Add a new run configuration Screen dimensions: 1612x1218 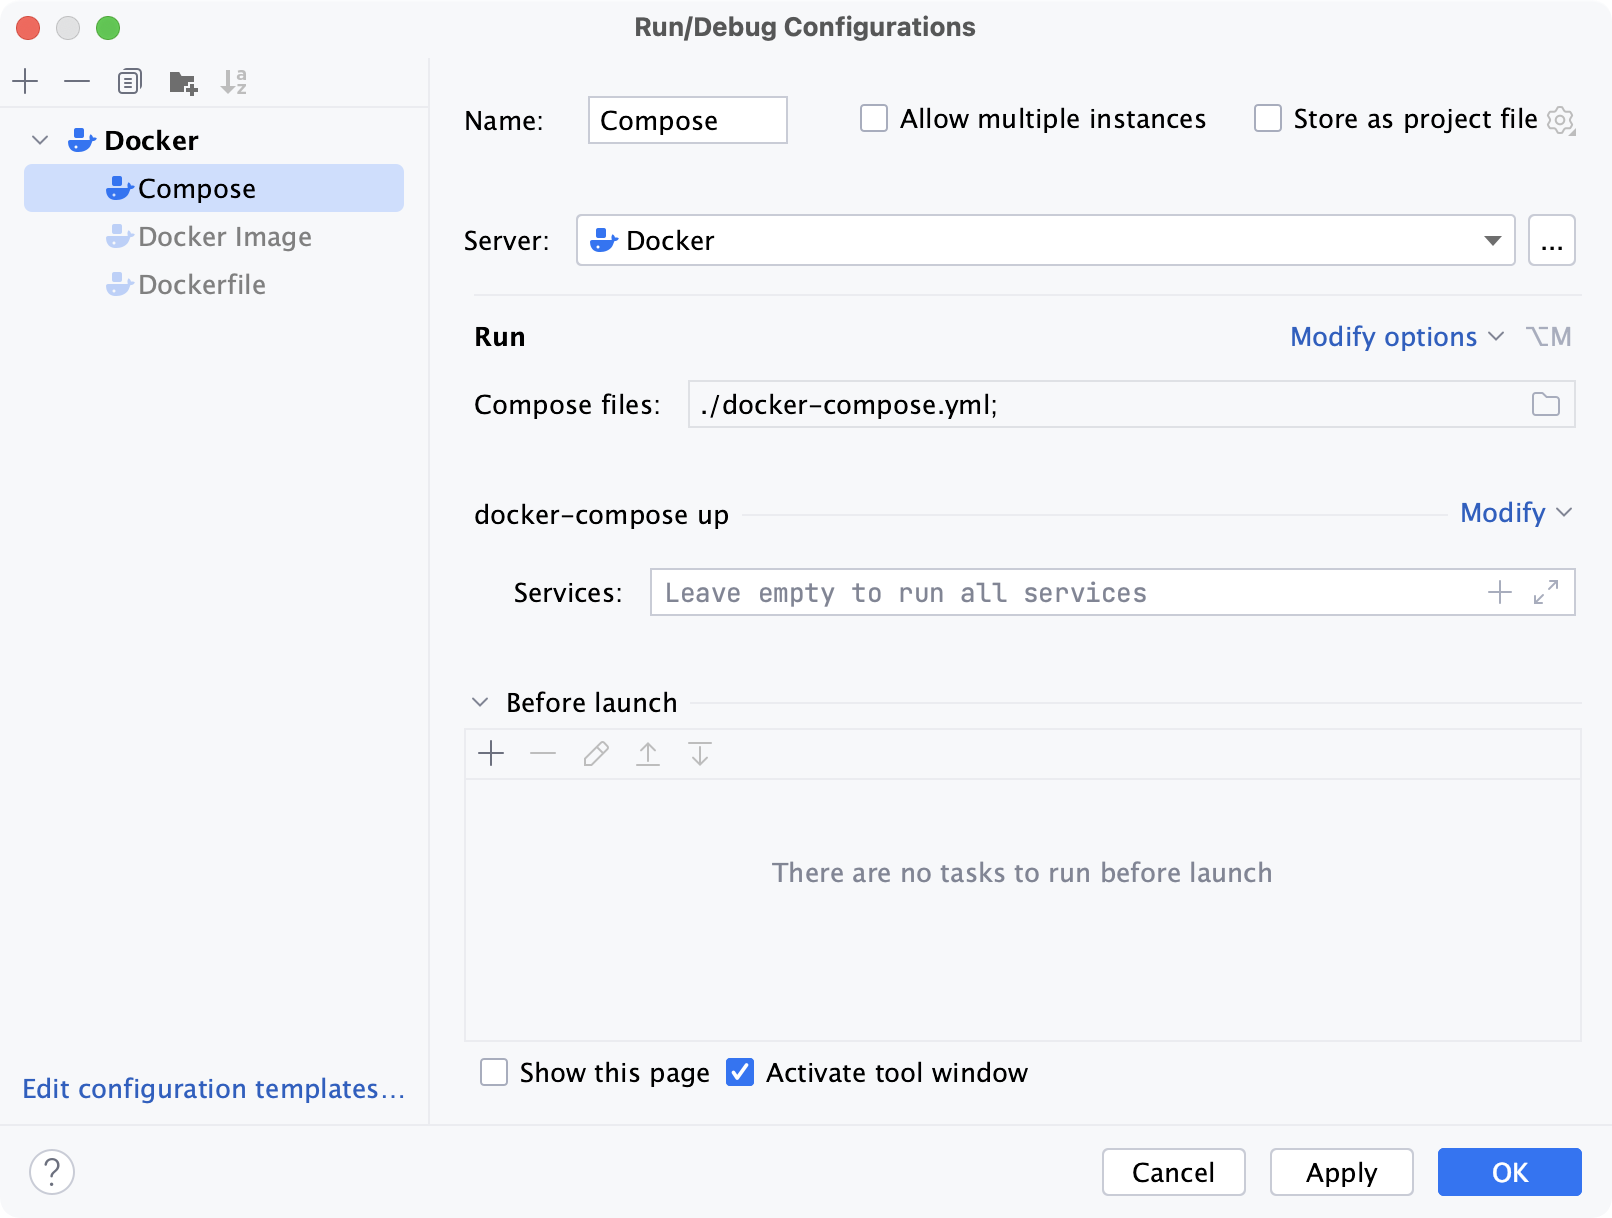click(25, 81)
